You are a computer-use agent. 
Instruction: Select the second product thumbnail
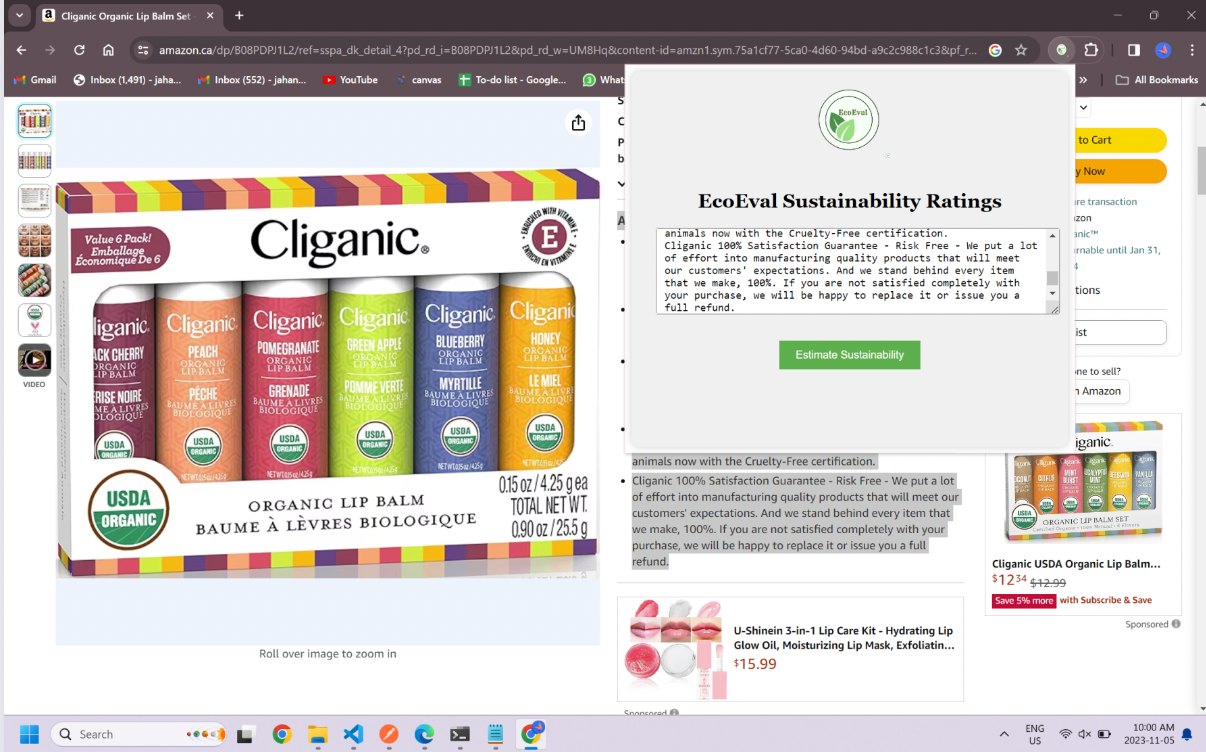click(34, 161)
